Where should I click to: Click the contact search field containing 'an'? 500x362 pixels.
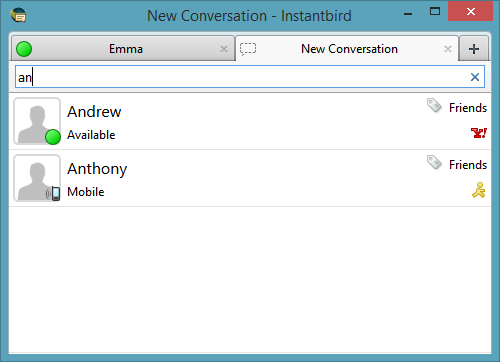(250, 77)
